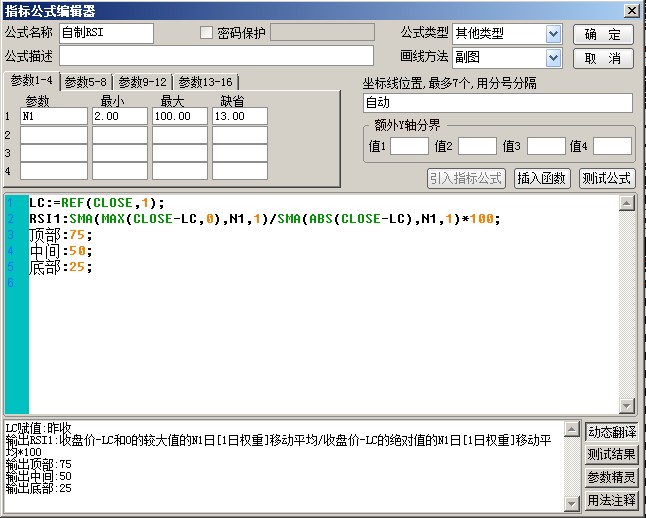This screenshot has height=518, width=646.
Task: Click code line LC:=REF(CLOSE,1);
Action: point(97,203)
